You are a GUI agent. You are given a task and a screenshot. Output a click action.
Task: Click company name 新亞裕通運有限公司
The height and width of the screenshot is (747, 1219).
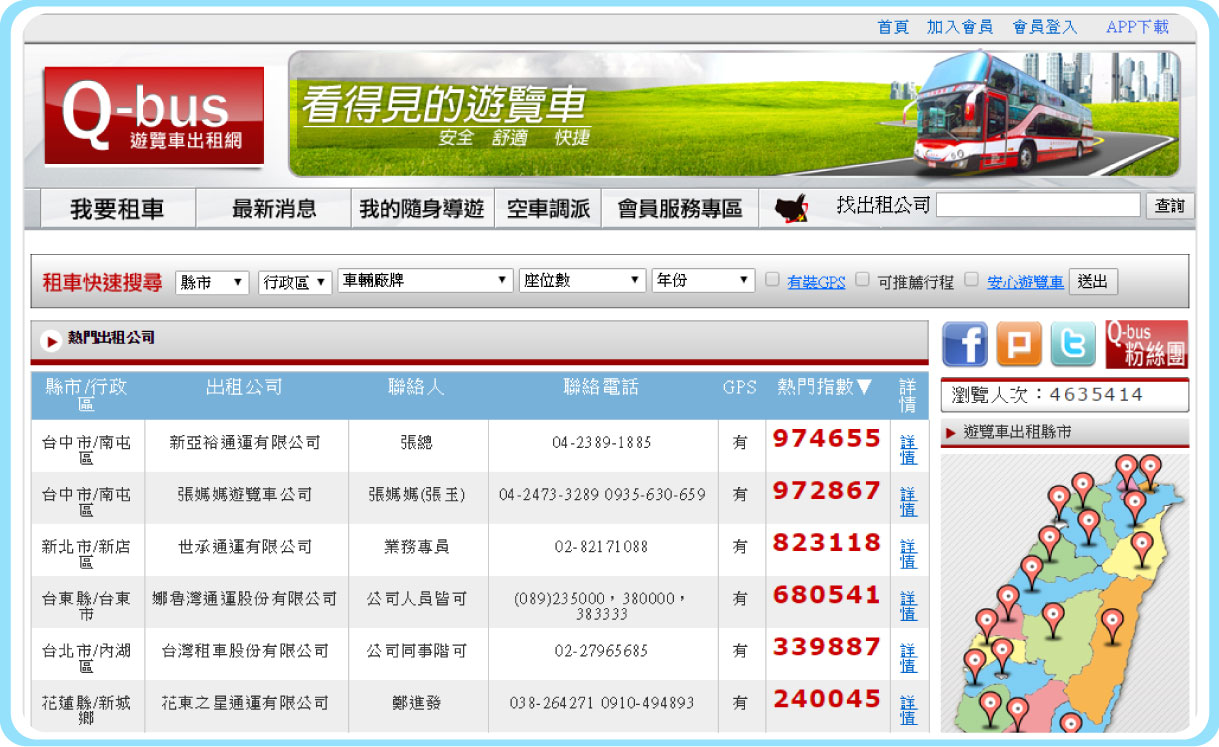coord(245,442)
